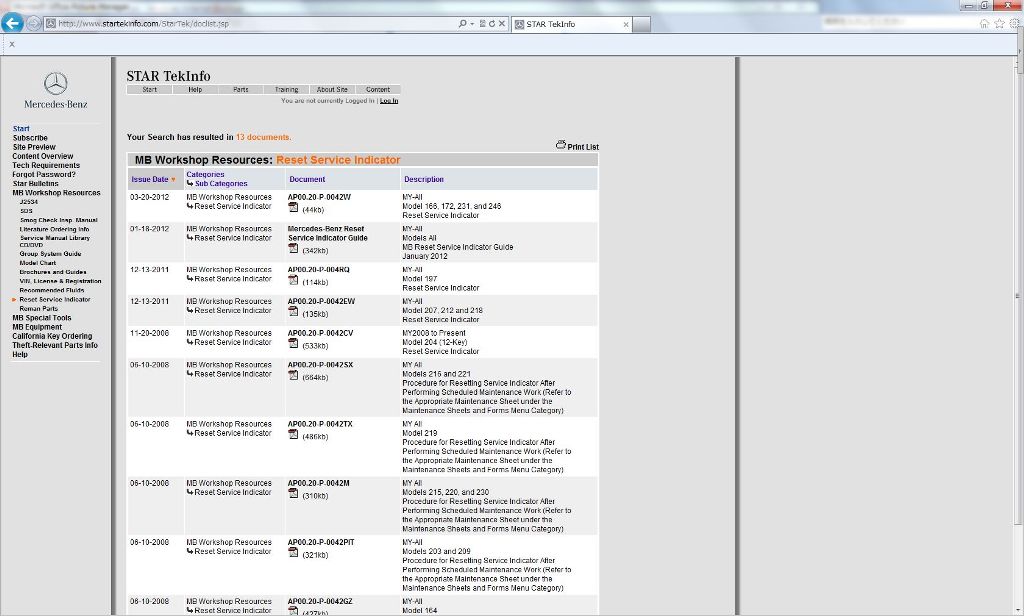Image resolution: width=1024 pixels, height=616 pixels.
Task: Click the Print List link
Action: pyautogui.click(x=583, y=147)
